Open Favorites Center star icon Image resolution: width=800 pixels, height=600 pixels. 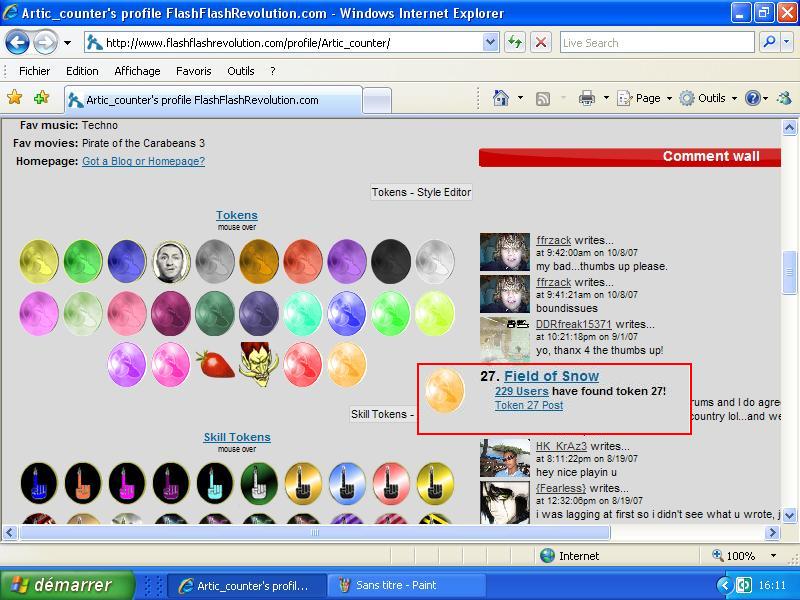point(15,97)
